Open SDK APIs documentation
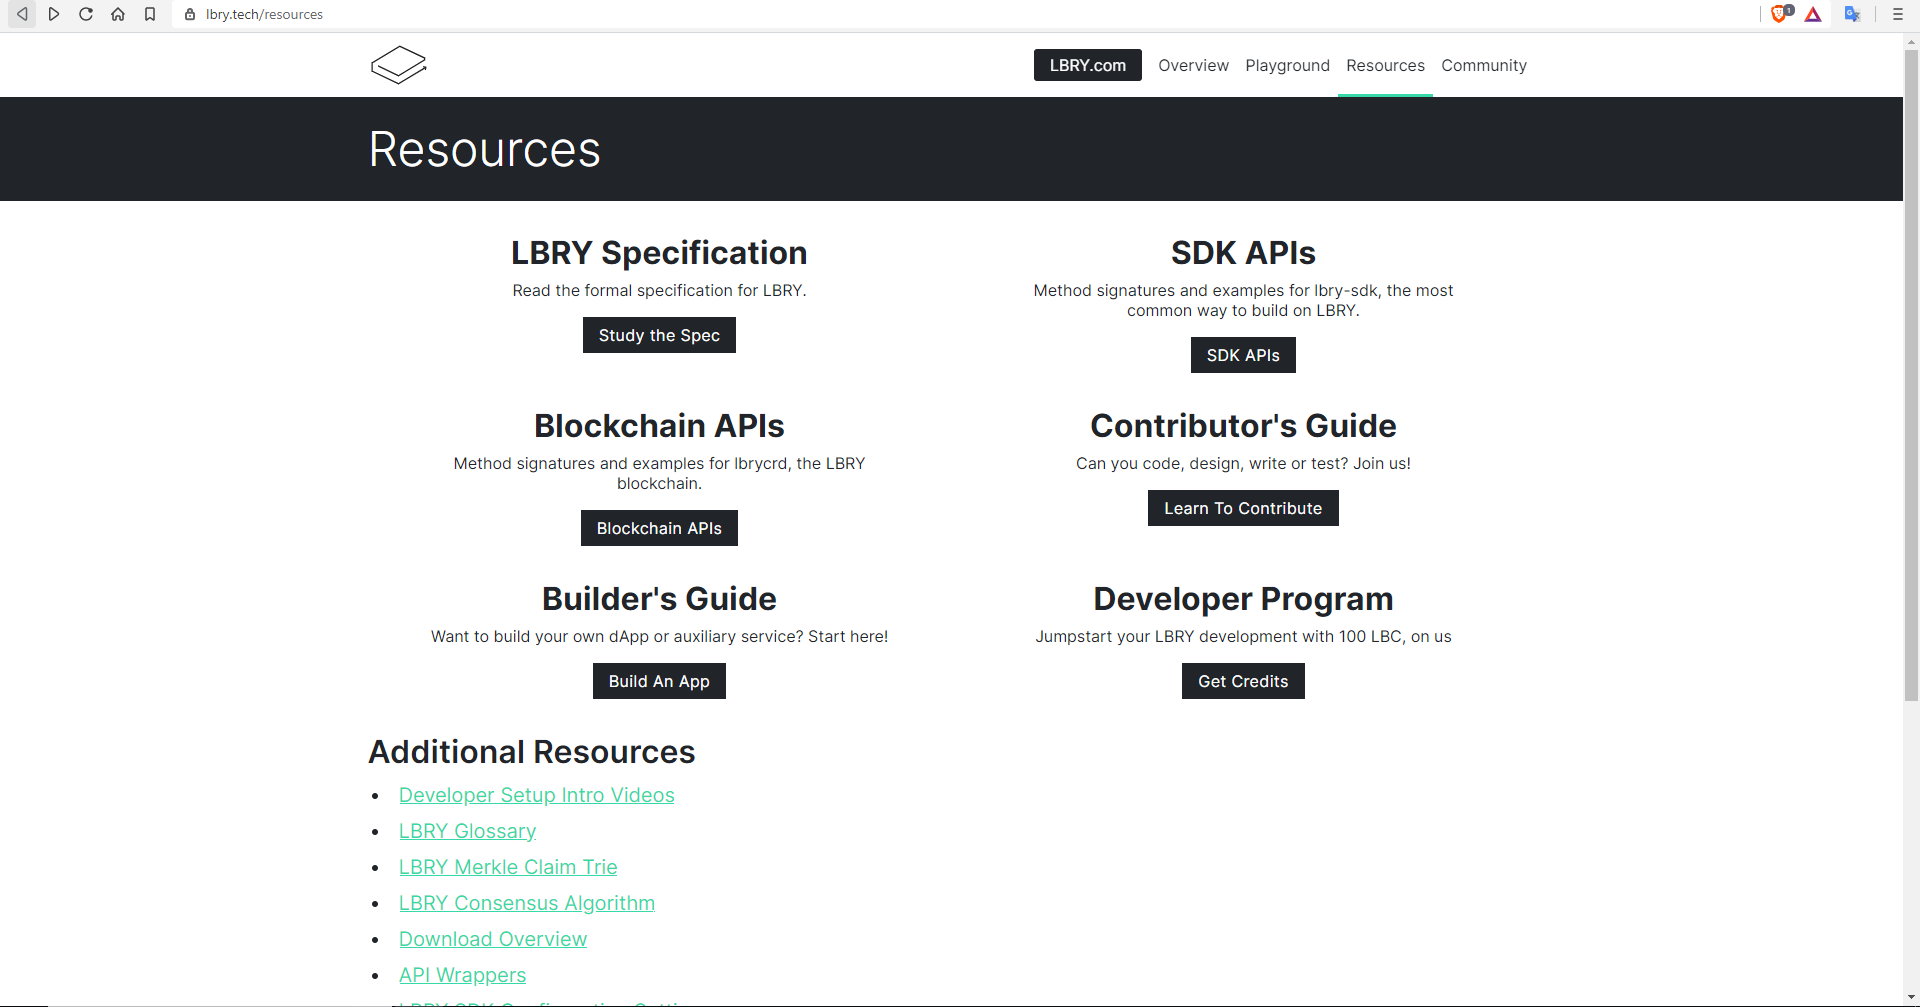Screen dimensions: 1920x1007 1242,354
